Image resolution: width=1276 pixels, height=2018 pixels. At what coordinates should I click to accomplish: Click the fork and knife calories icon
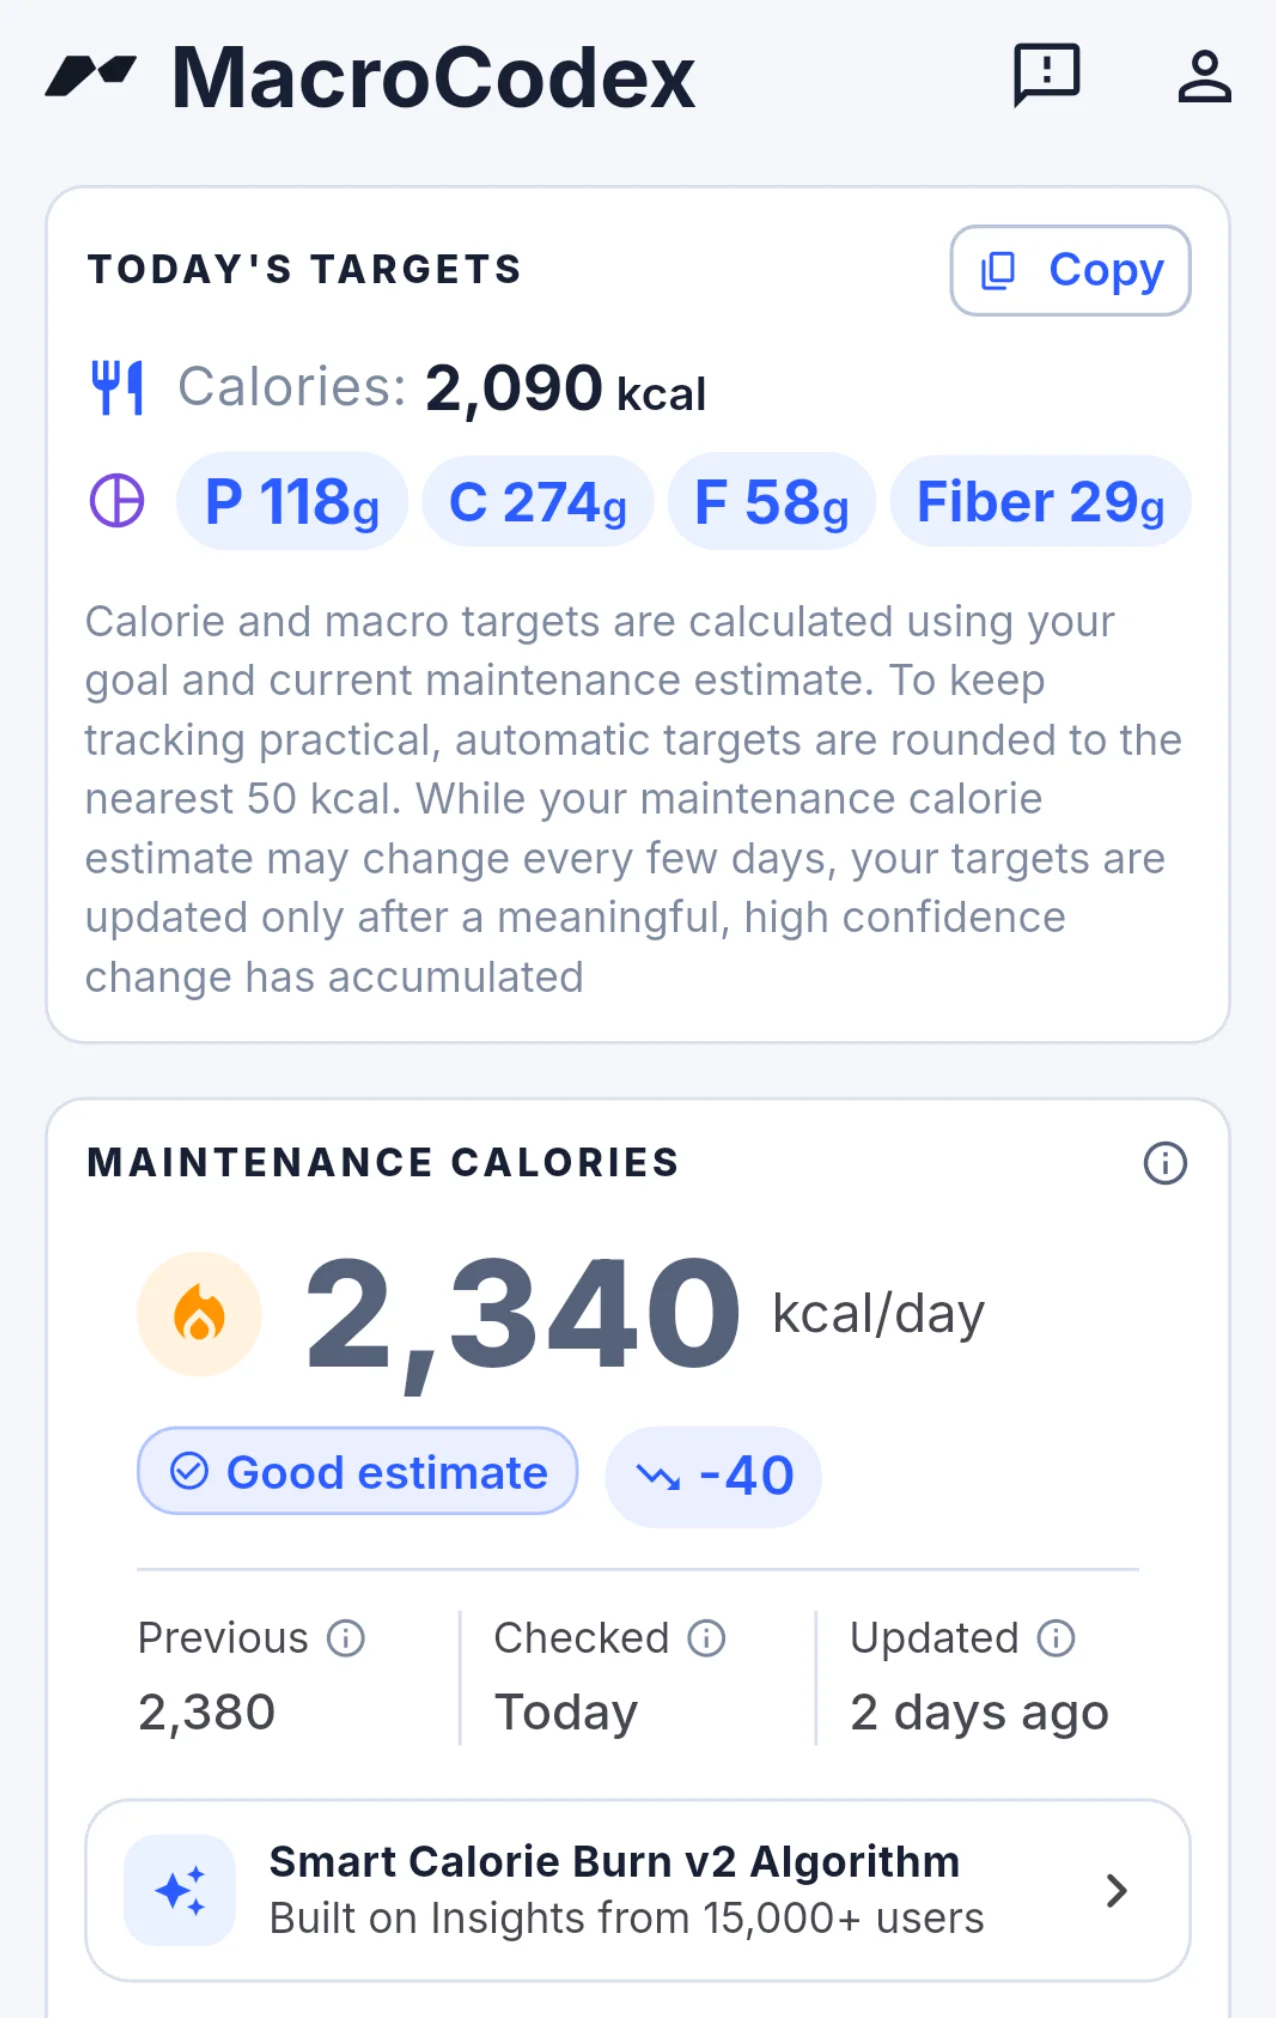117,388
